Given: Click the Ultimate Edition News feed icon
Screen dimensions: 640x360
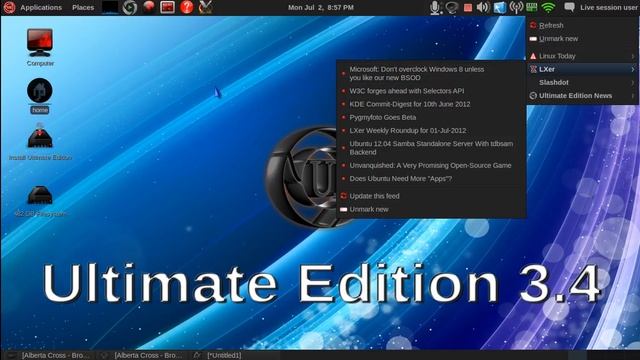Looking at the screenshot, I should click(533, 96).
